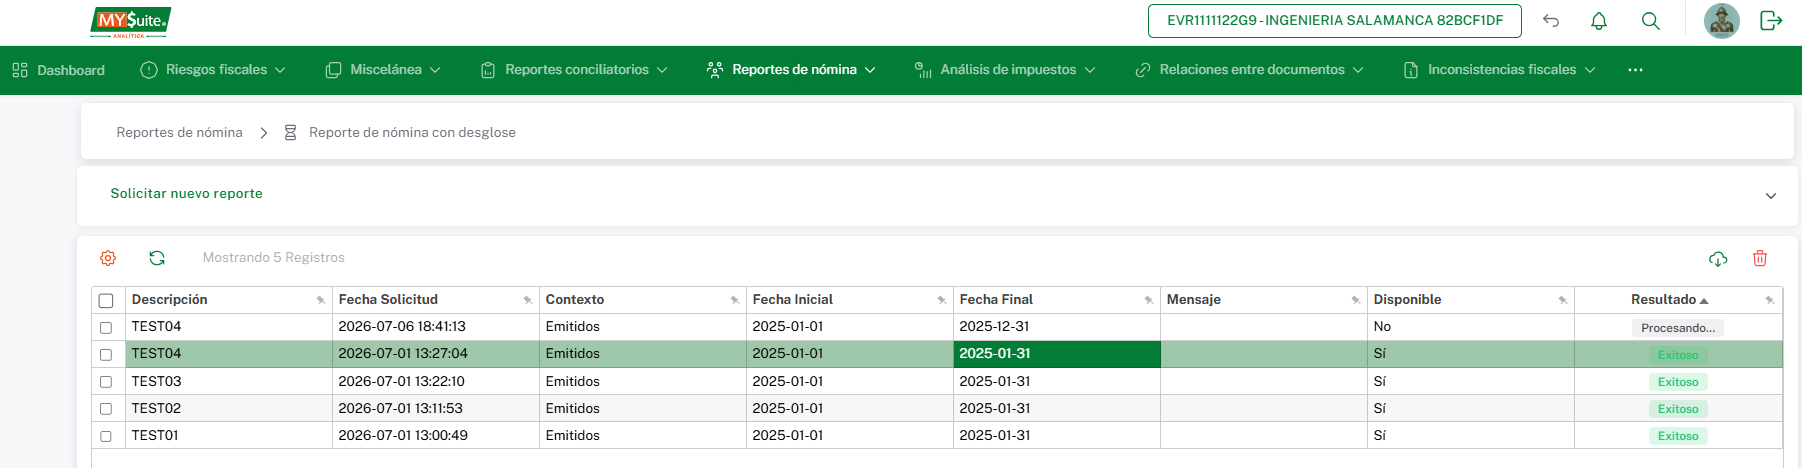Click the company selector EVR1111122G9 button
This screenshot has height=468, width=1802.
pos(1335,21)
